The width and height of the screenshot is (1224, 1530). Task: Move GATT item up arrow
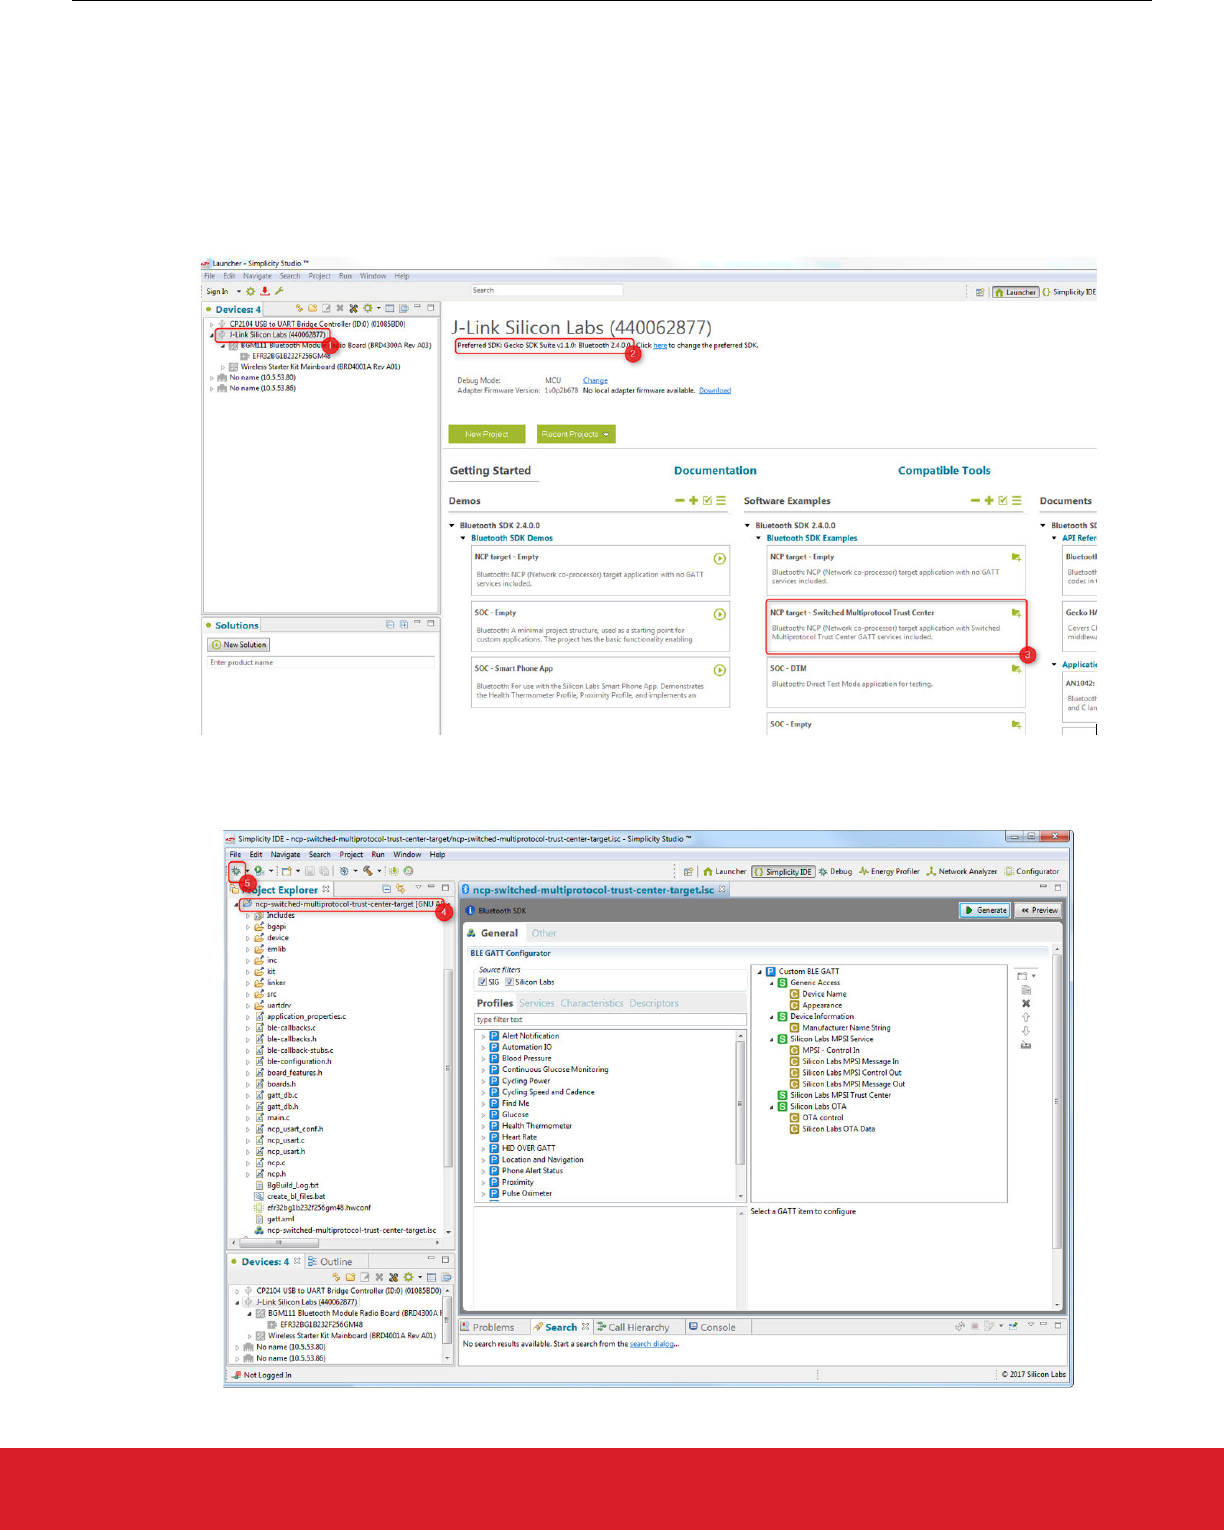1026,1017
